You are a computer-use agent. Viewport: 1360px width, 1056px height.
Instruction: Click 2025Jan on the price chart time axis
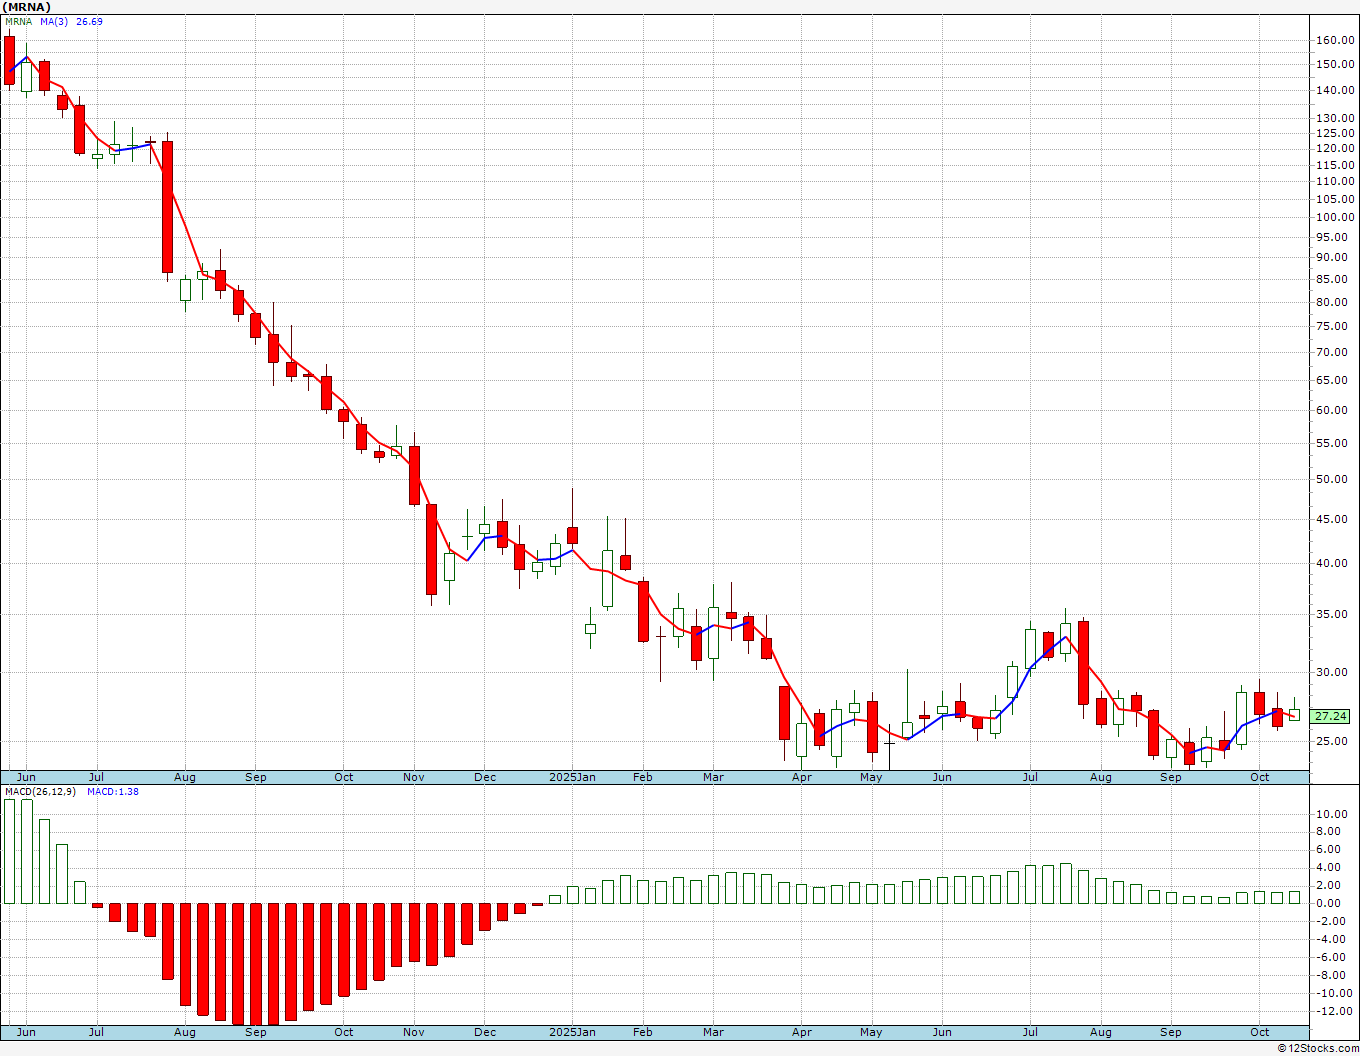click(573, 777)
